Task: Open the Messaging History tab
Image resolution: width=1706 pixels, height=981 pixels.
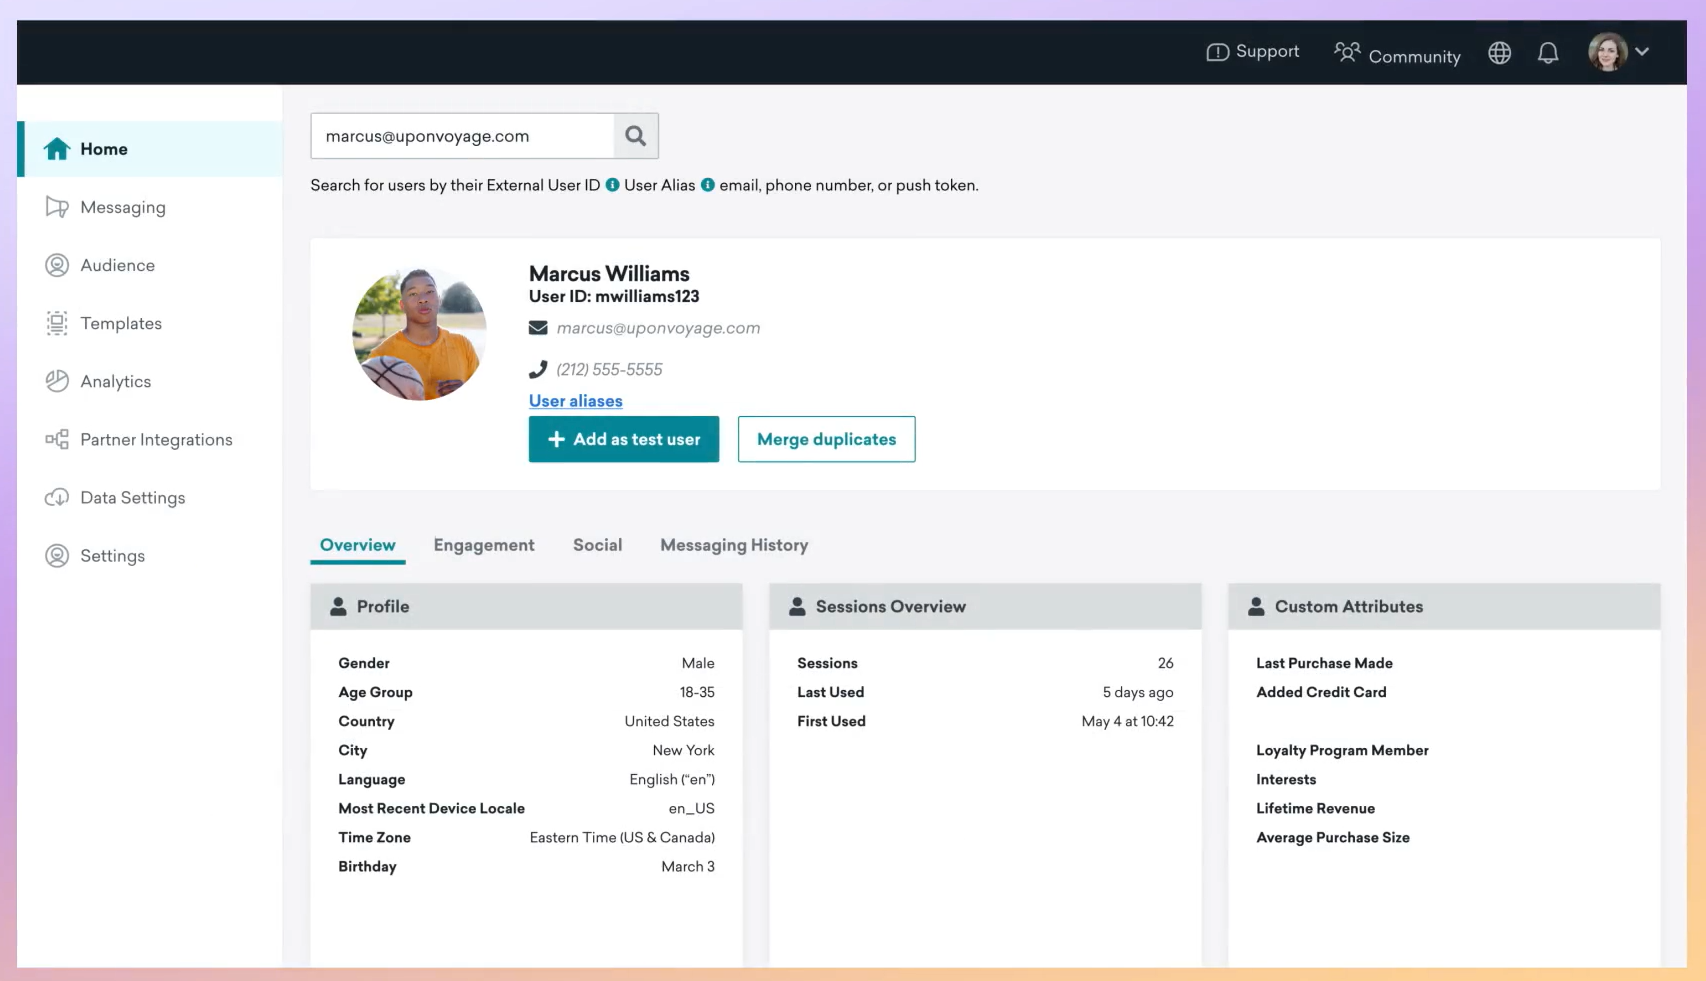Action: click(734, 545)
